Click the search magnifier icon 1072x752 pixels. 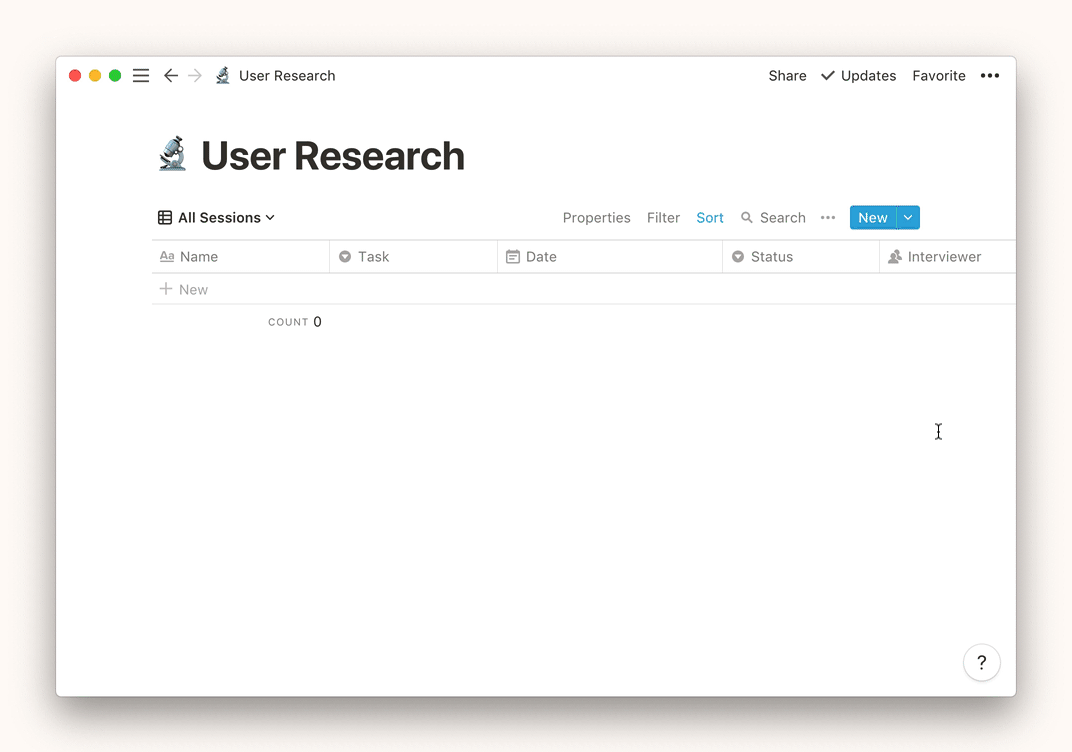coord(747,218)
